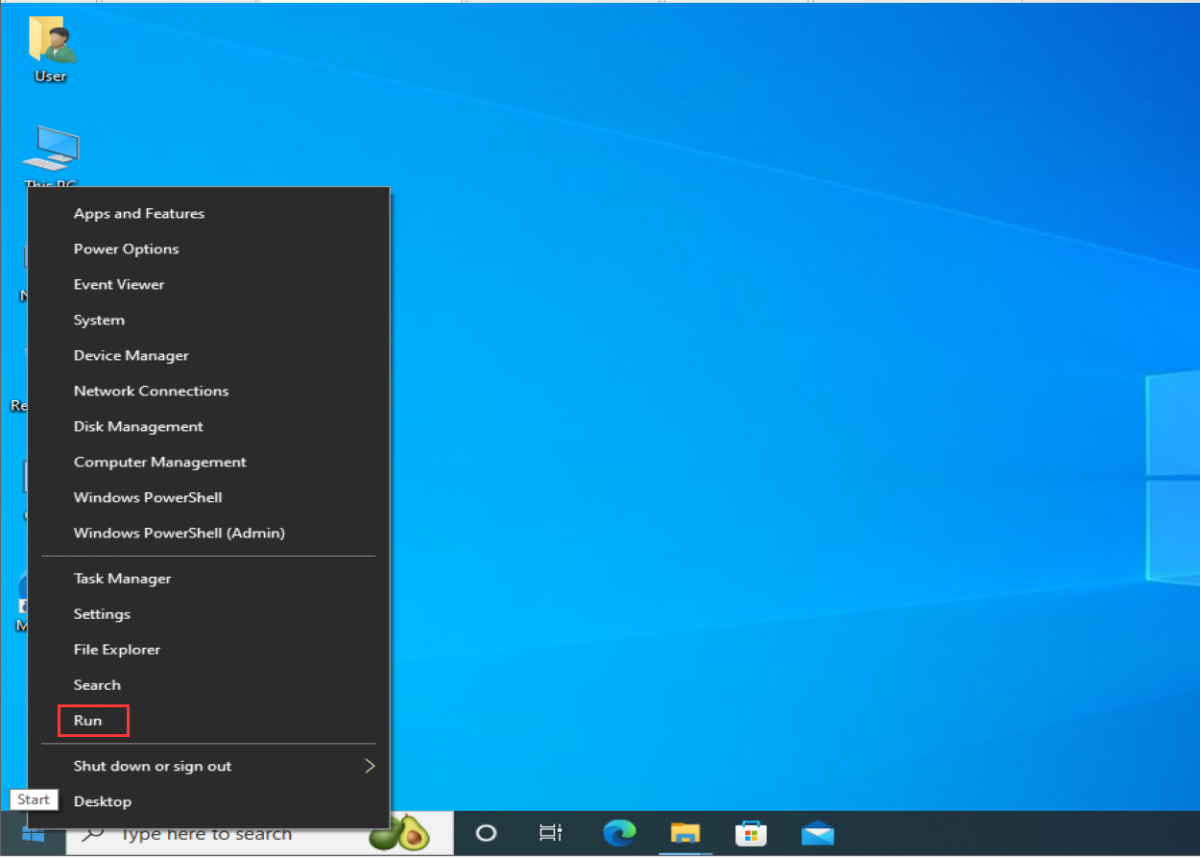Click the Windows Start button

point(33,833)
